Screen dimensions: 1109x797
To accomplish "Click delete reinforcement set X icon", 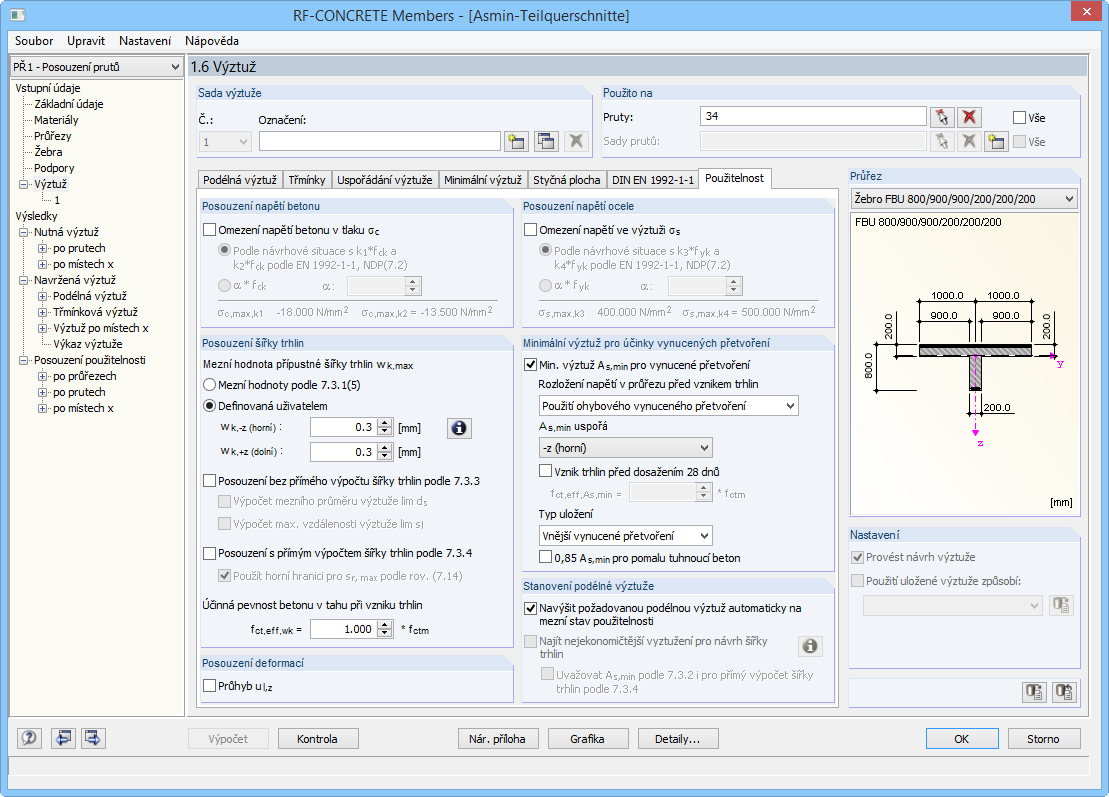I will point(576,141).
